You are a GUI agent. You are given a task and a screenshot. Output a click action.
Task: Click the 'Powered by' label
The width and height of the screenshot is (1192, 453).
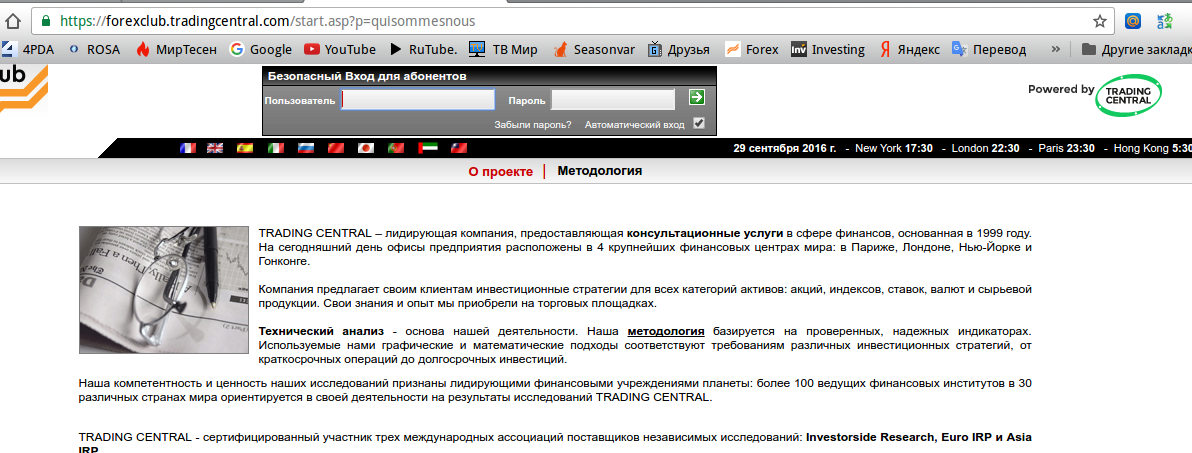[1061, 89]
